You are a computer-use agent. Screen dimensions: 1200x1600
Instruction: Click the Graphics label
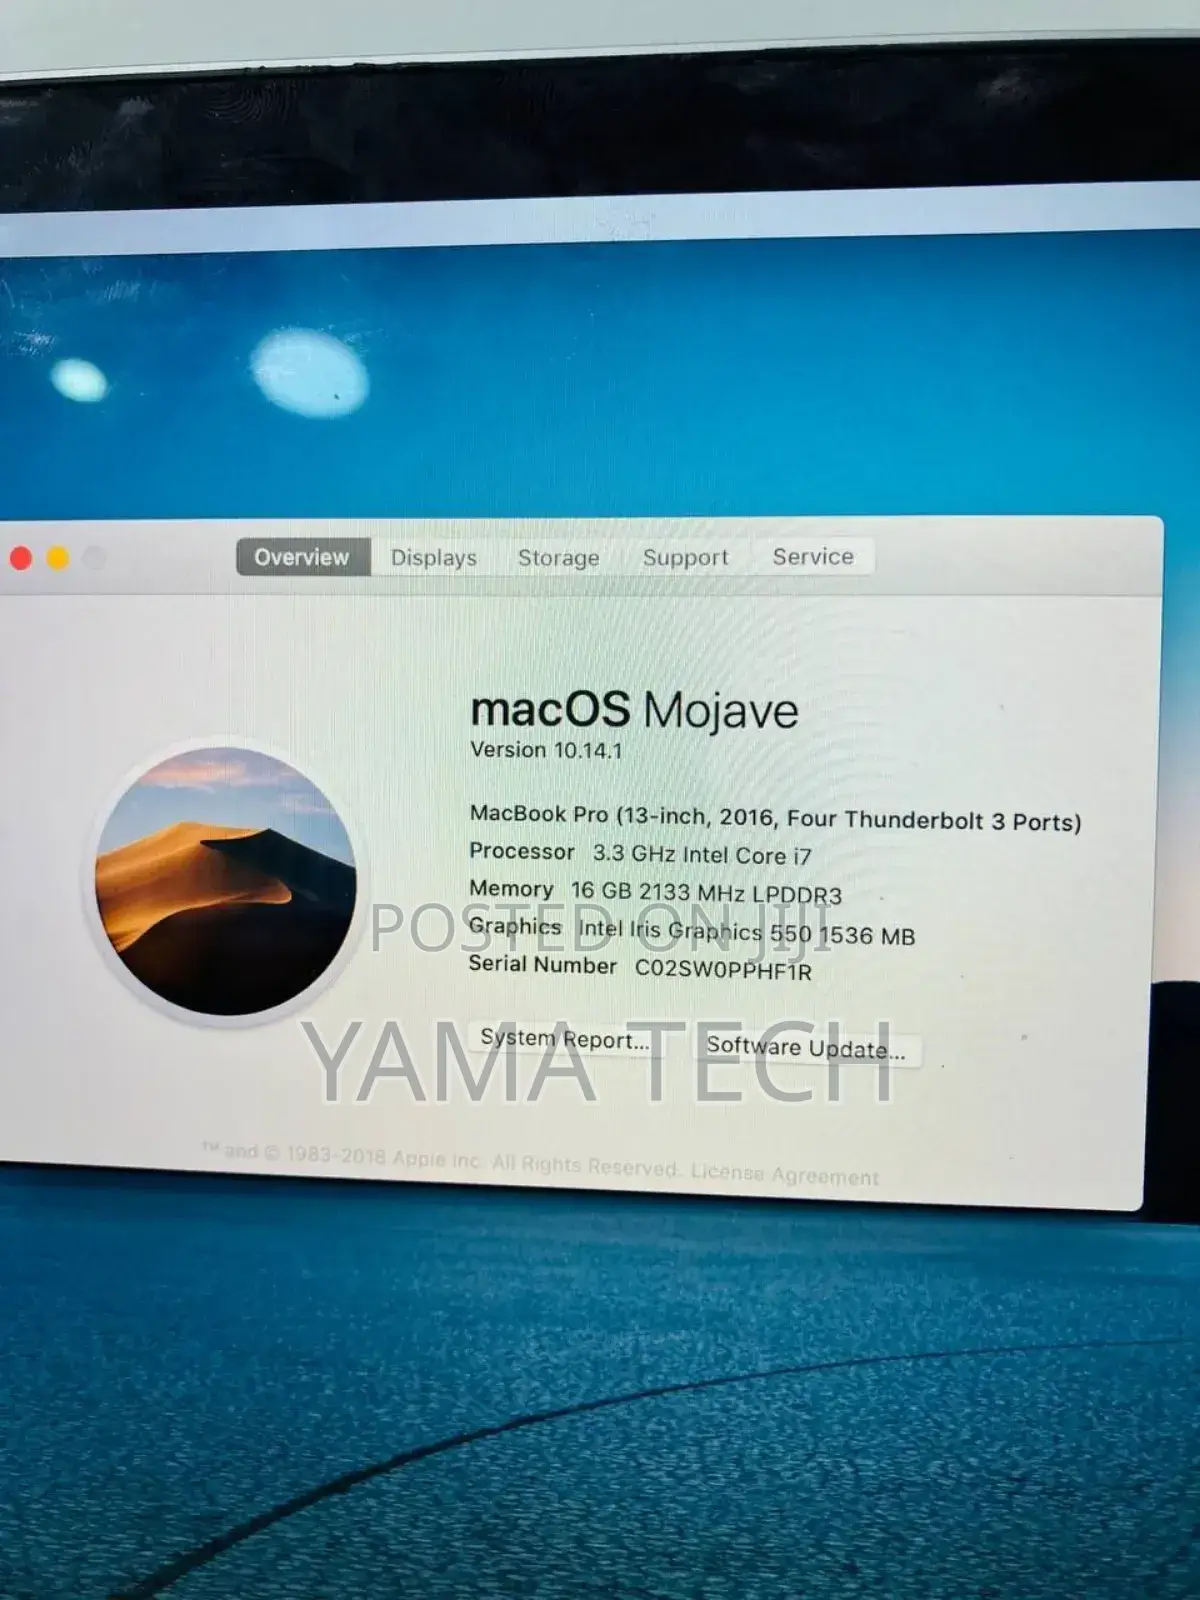coord(515,926)
